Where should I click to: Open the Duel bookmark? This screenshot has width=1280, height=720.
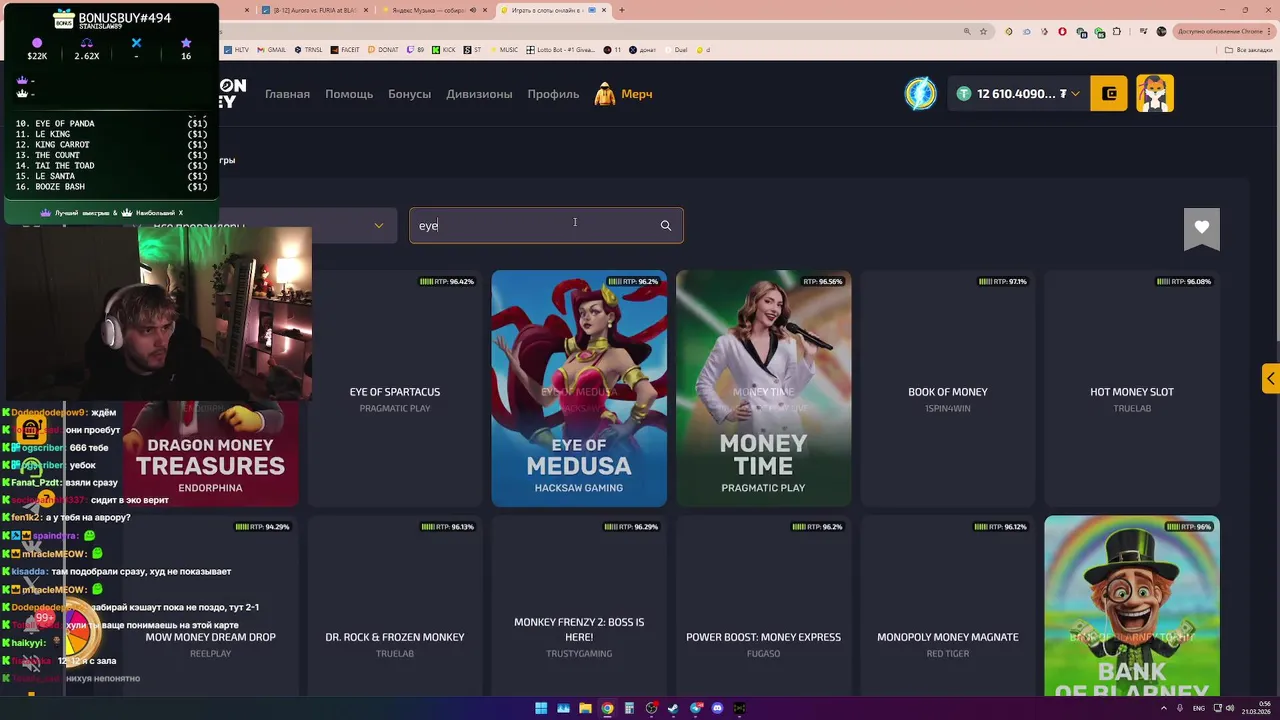point(677,50)
